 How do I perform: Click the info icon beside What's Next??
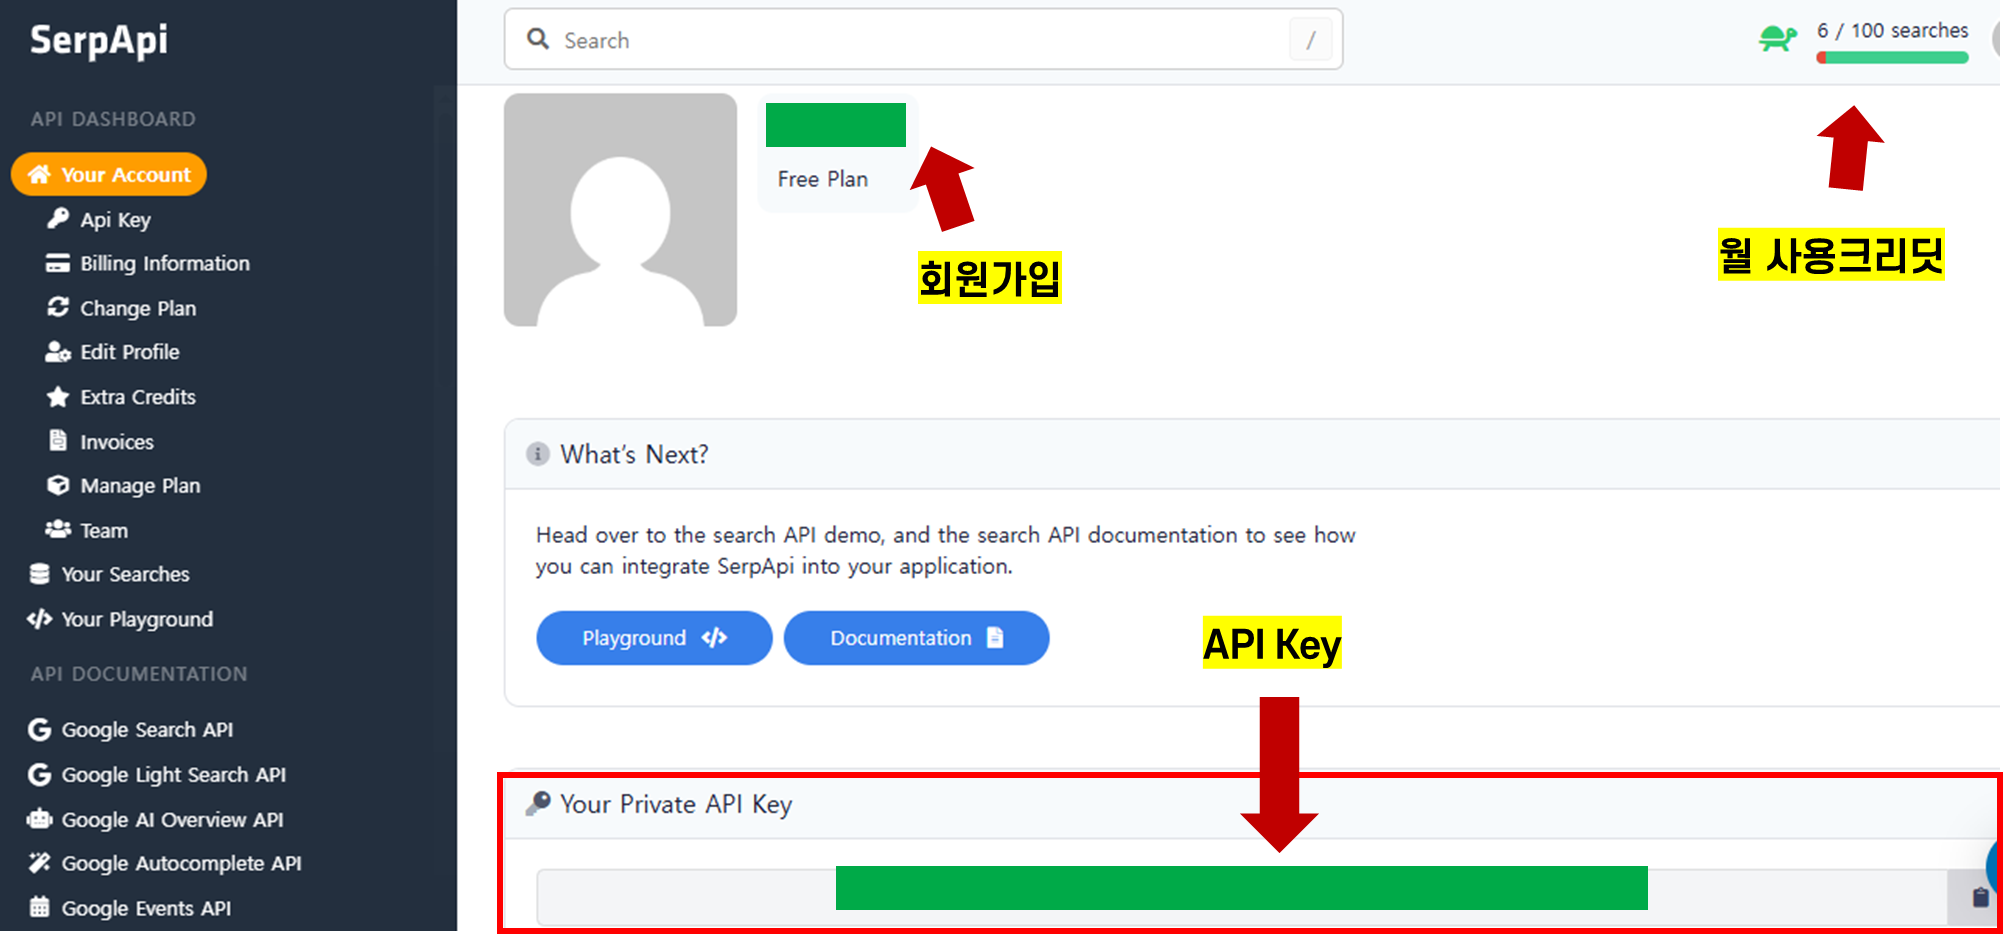pyautogui.click(x=538, y=454)
